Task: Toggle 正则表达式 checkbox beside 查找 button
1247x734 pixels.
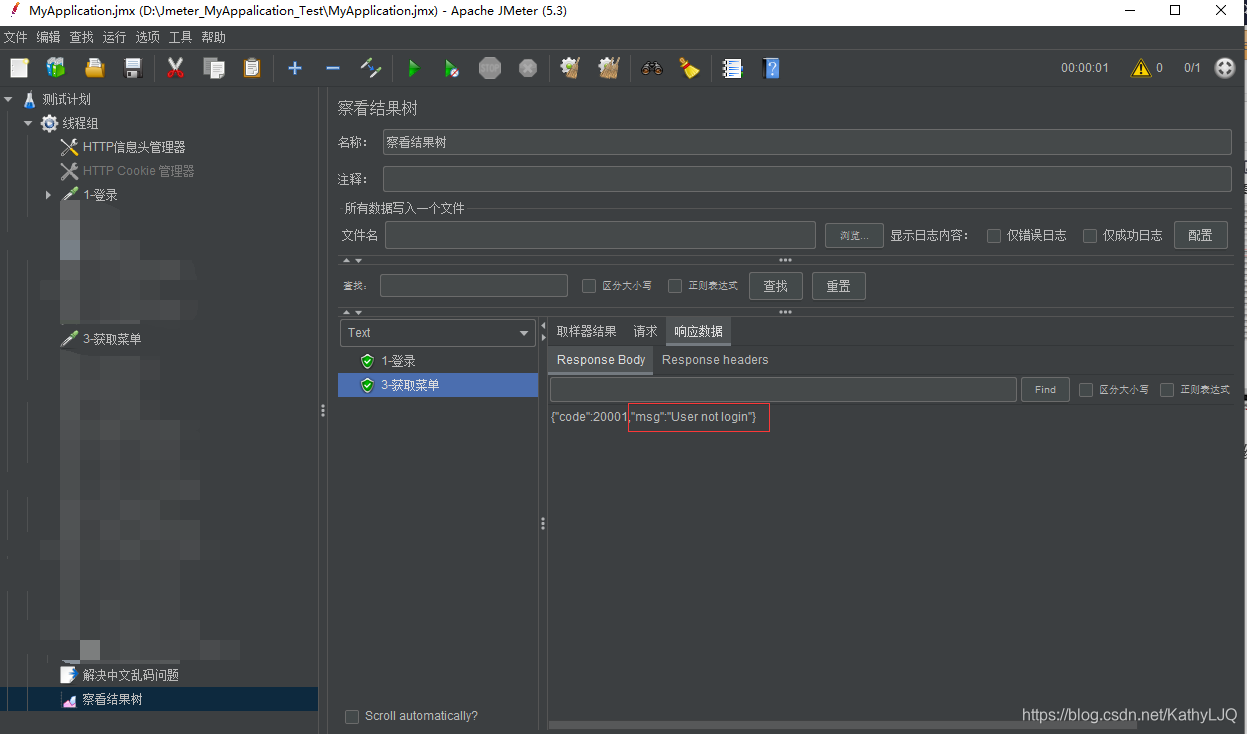Action: coord(675,286)
